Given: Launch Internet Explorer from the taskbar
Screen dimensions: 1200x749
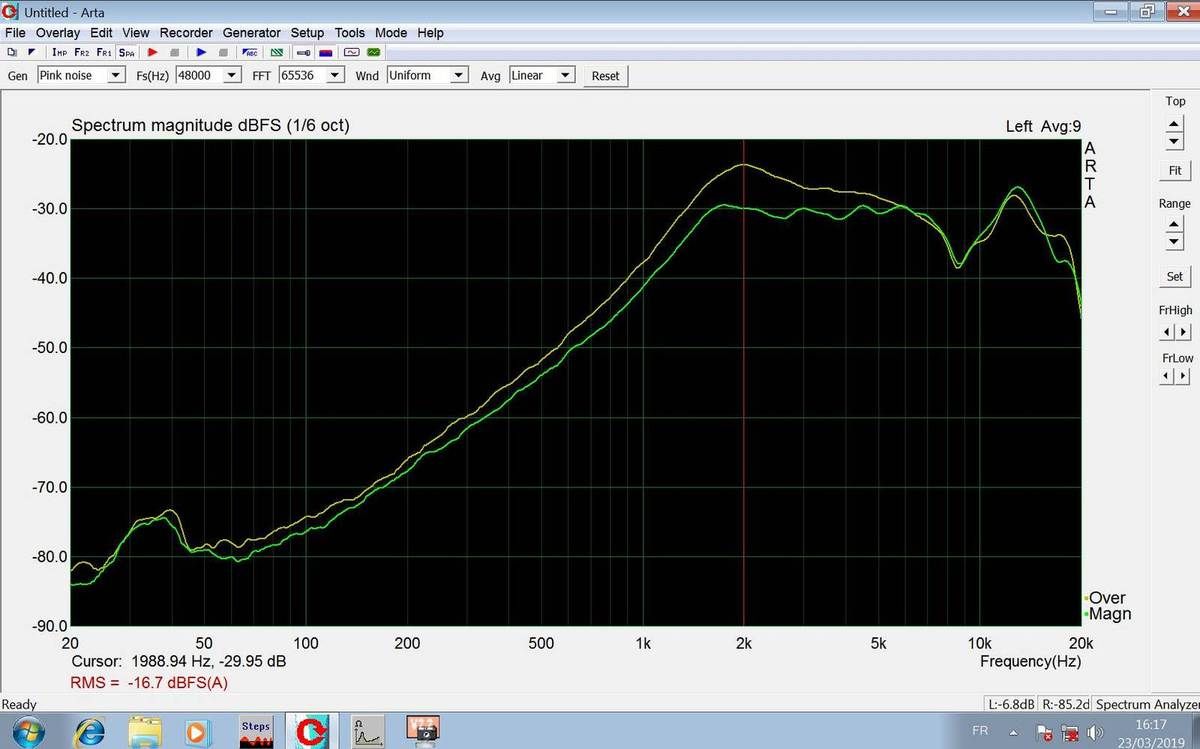Looking at the screenshot, I should pos(90,732).
